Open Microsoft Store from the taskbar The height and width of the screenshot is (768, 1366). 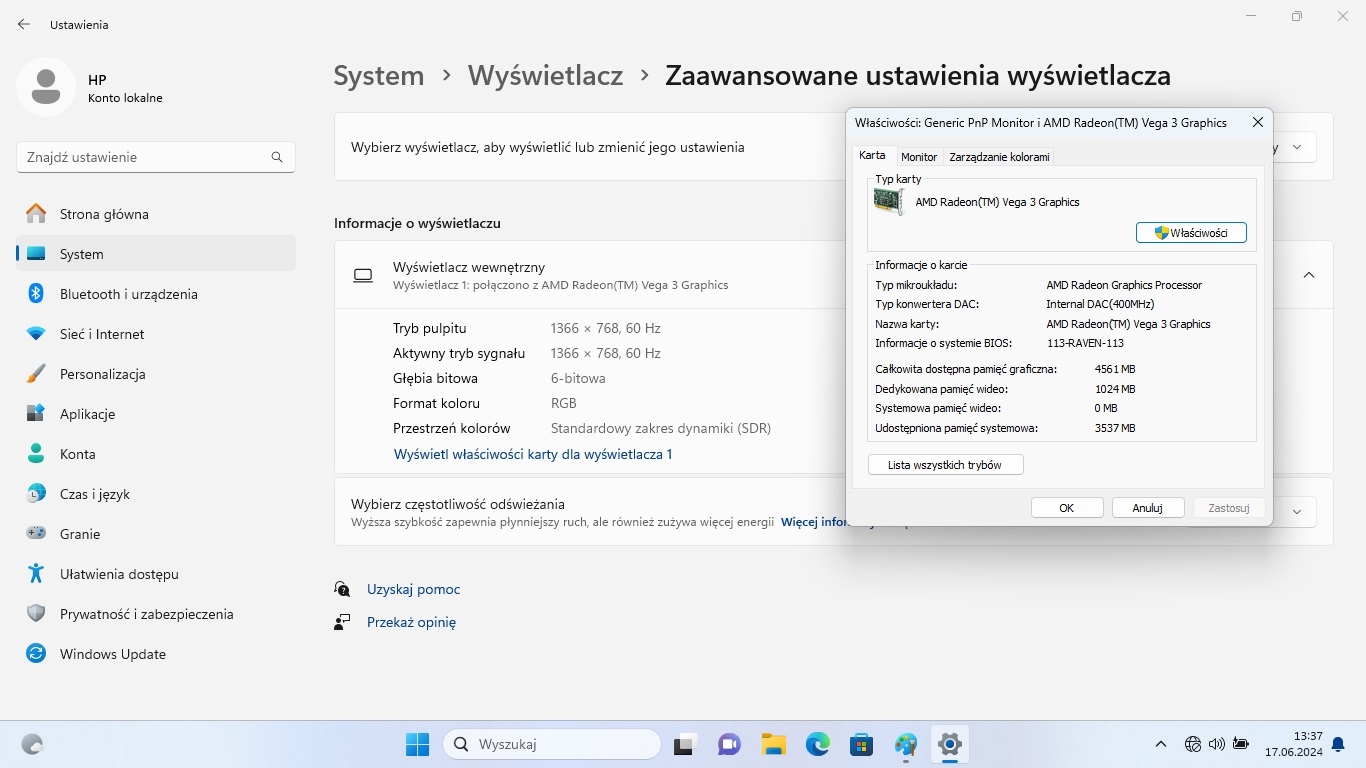click(x=861, y=744)
